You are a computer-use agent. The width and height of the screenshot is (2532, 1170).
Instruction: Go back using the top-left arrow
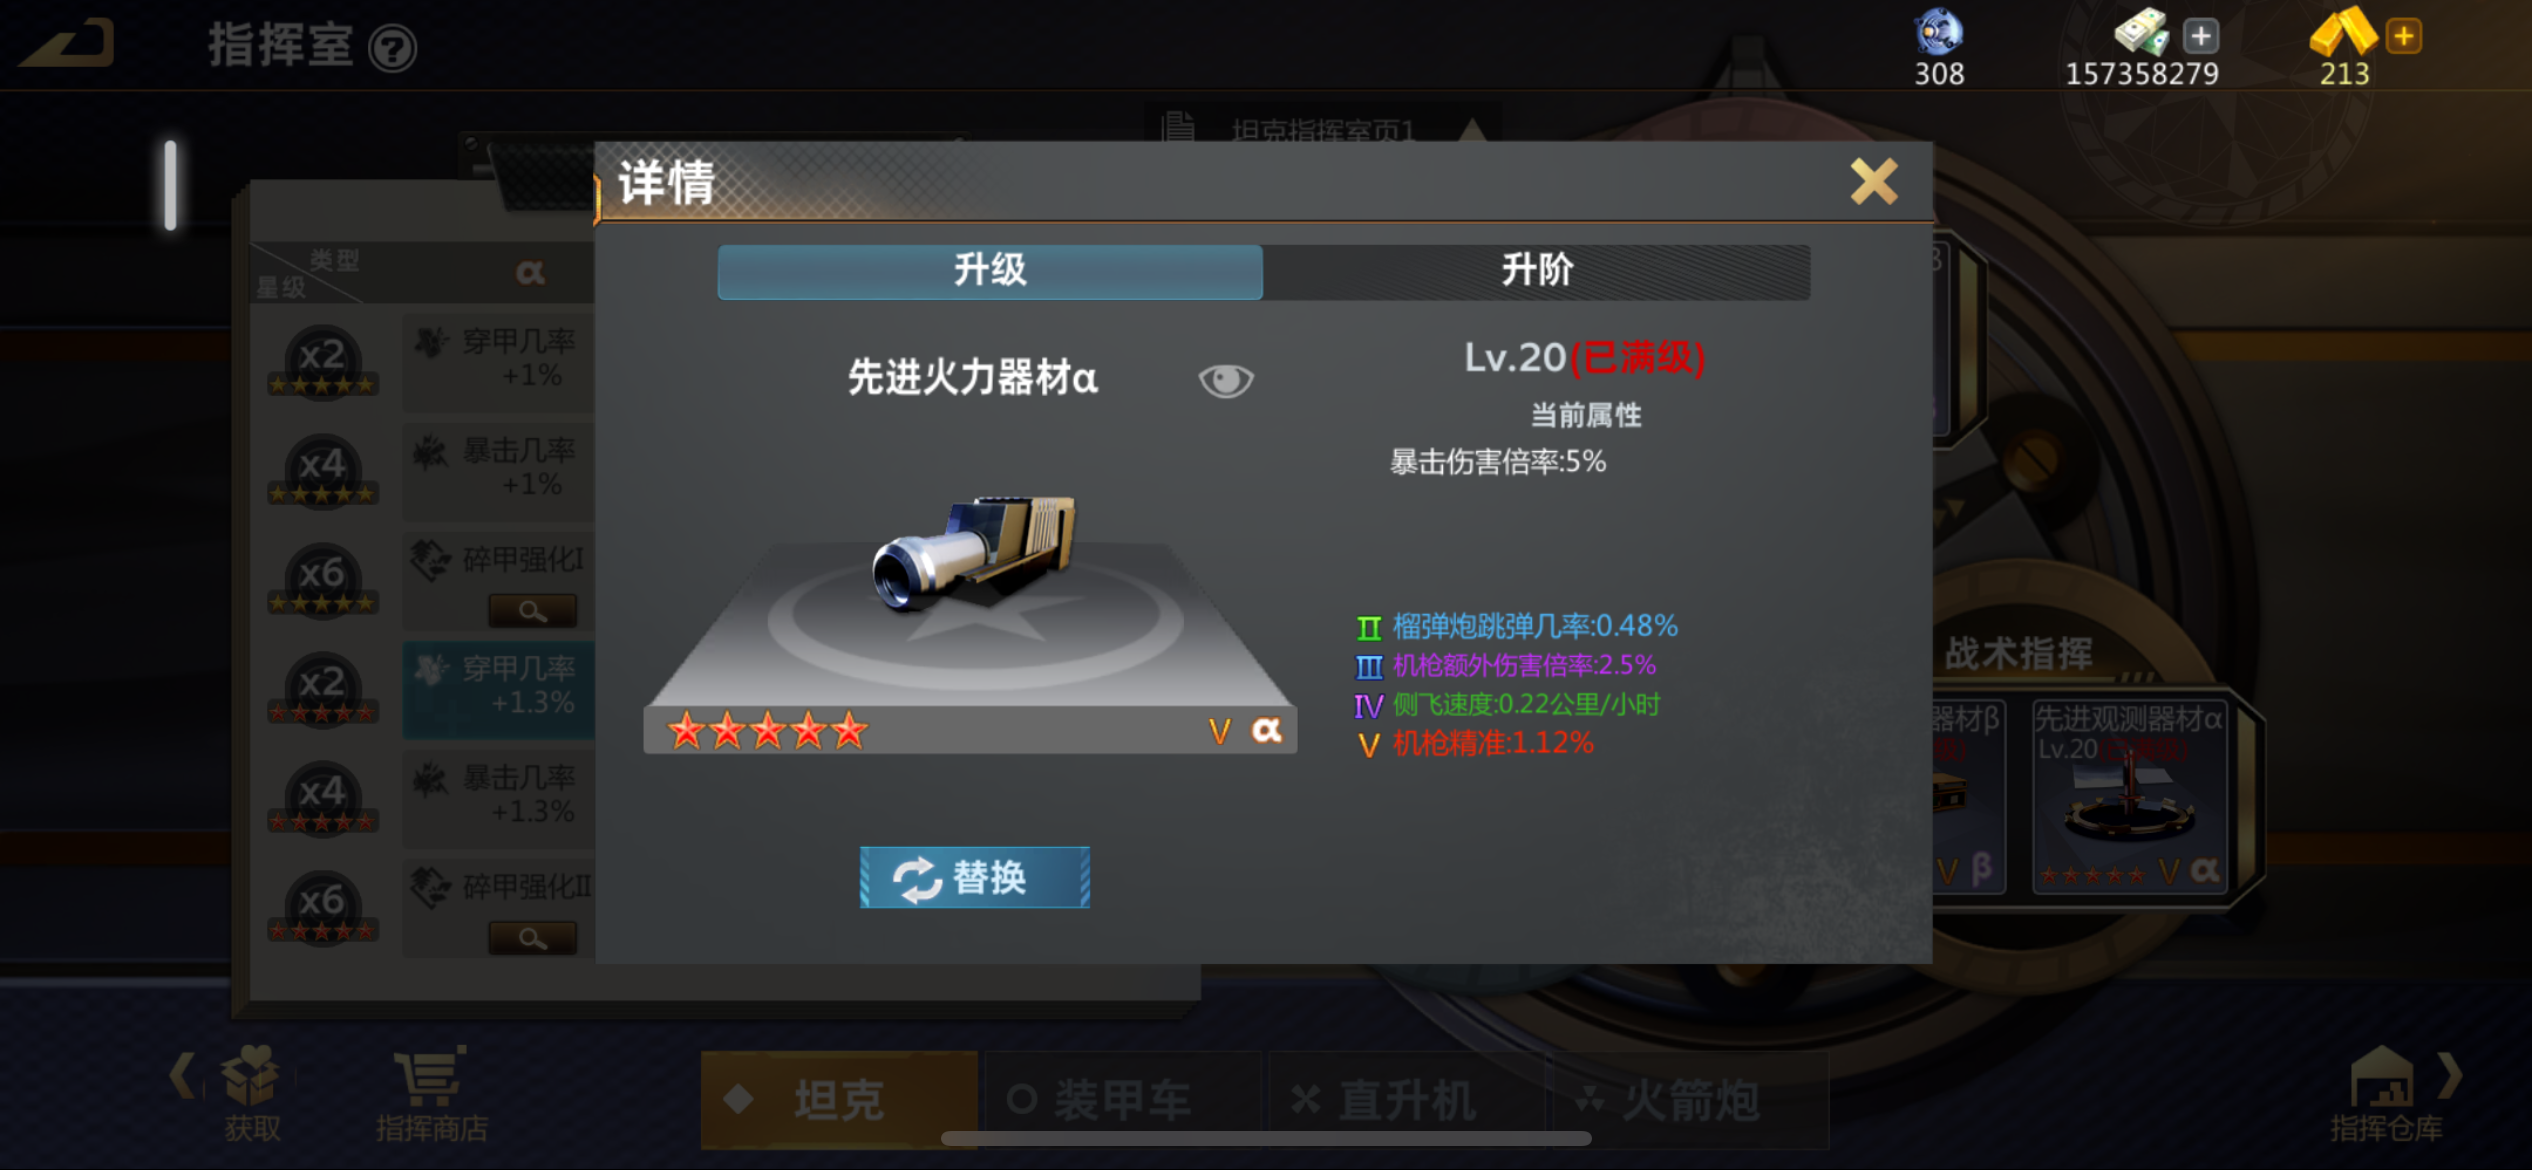(x=68, y=45)
